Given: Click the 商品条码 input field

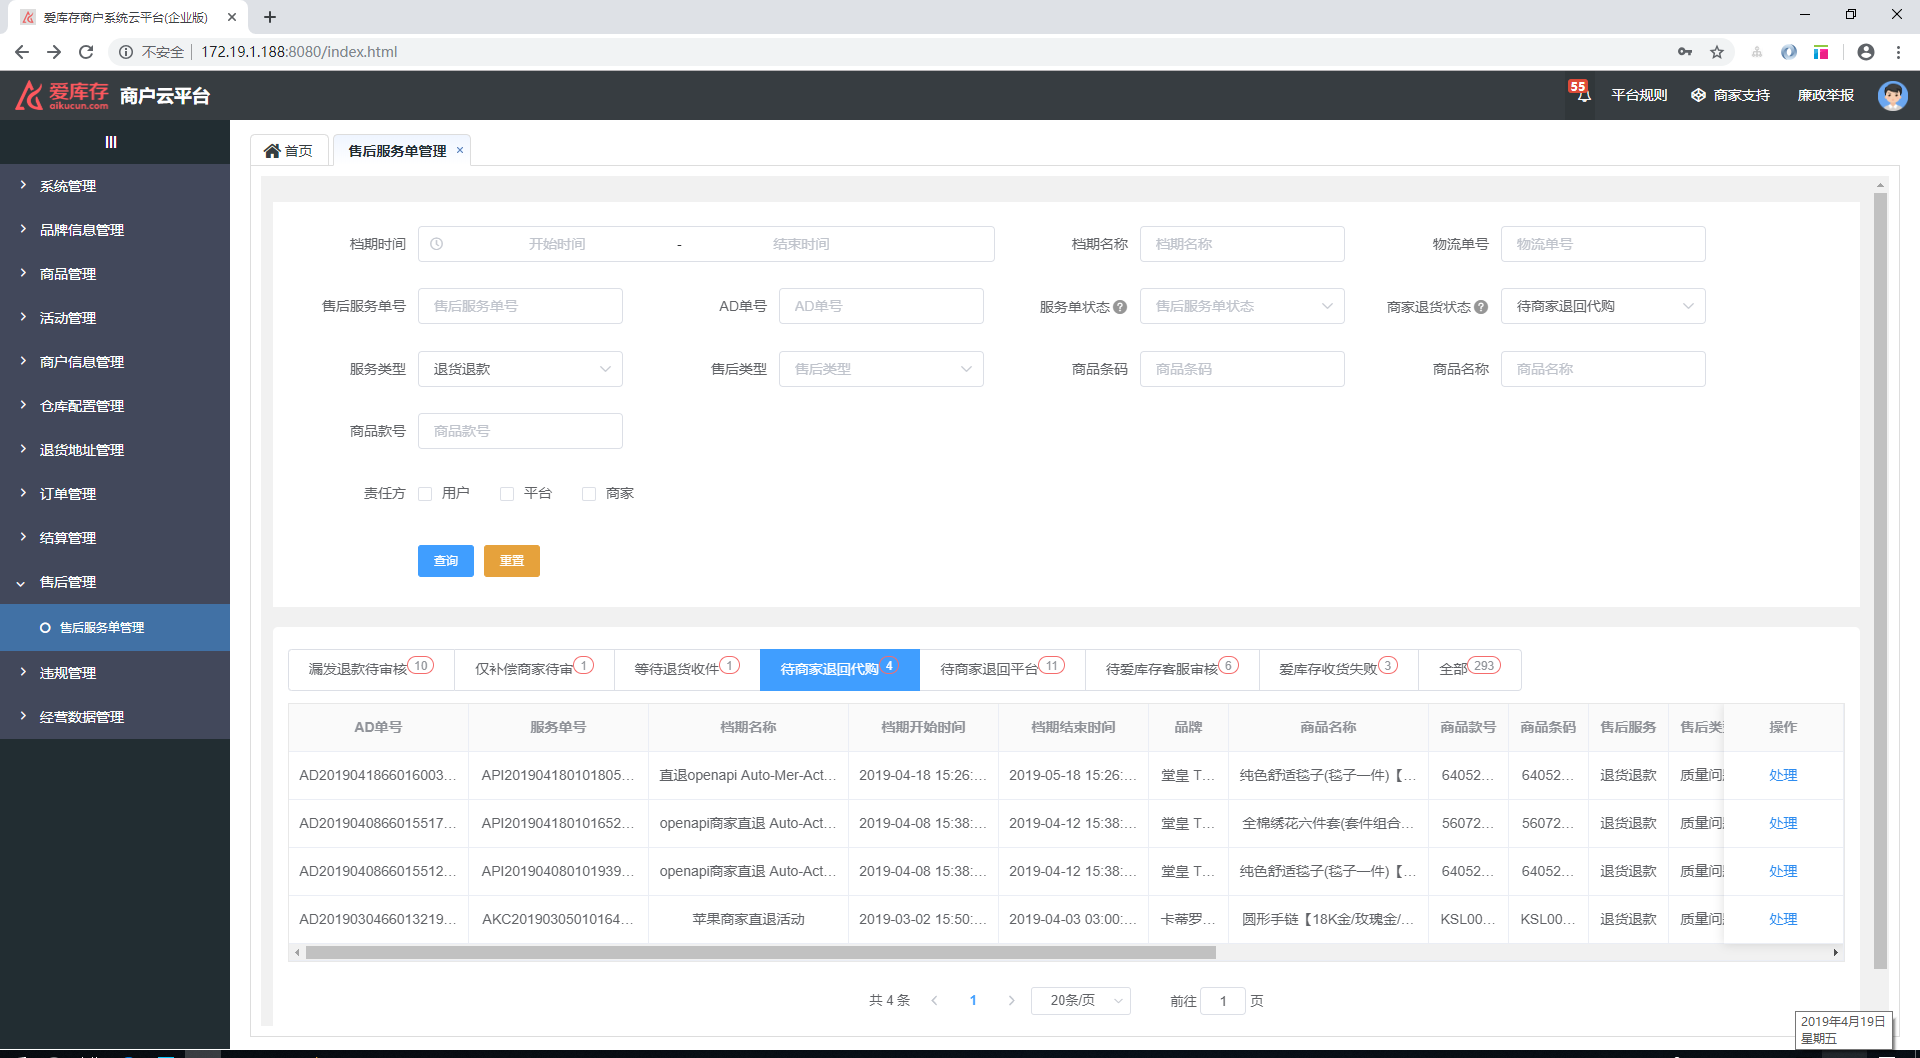Looking at the screenshot, I should [x=1242, y=369].
